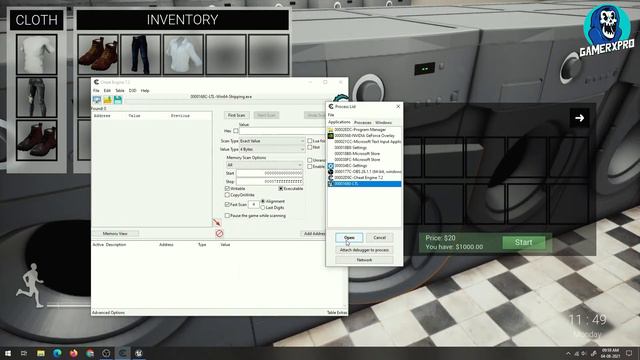This screenshot has height=360, width=640.
Task: Toggle the Fast Scan checkbox
Action: (227, 204)
